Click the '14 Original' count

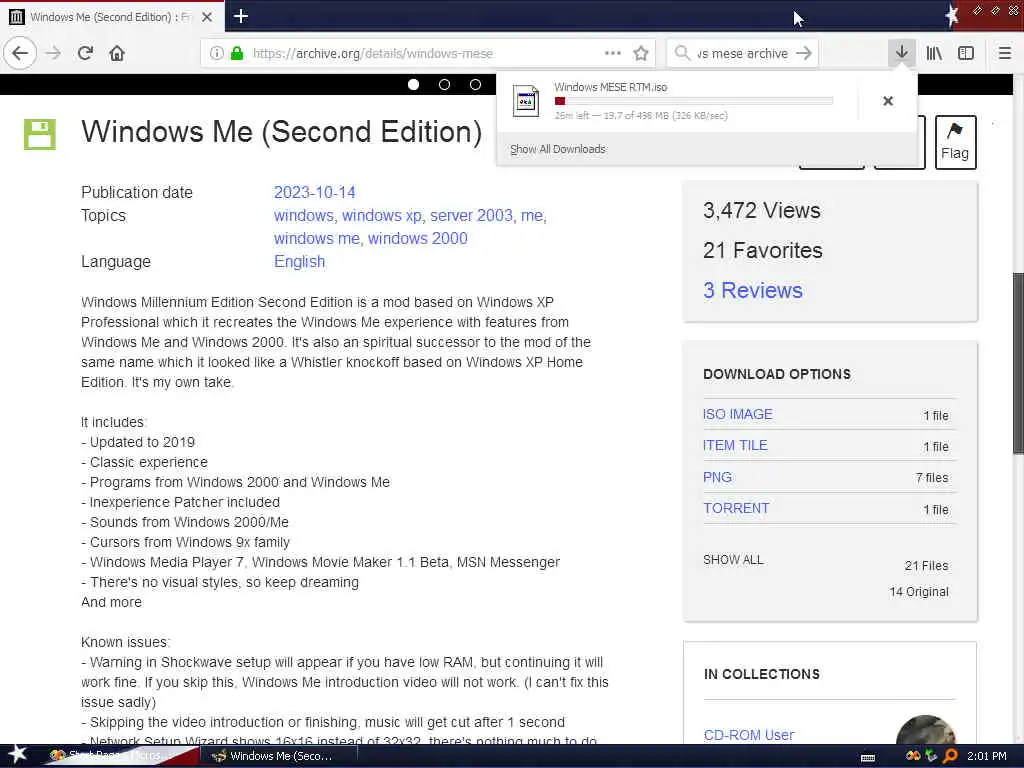[x=919, y=592]
